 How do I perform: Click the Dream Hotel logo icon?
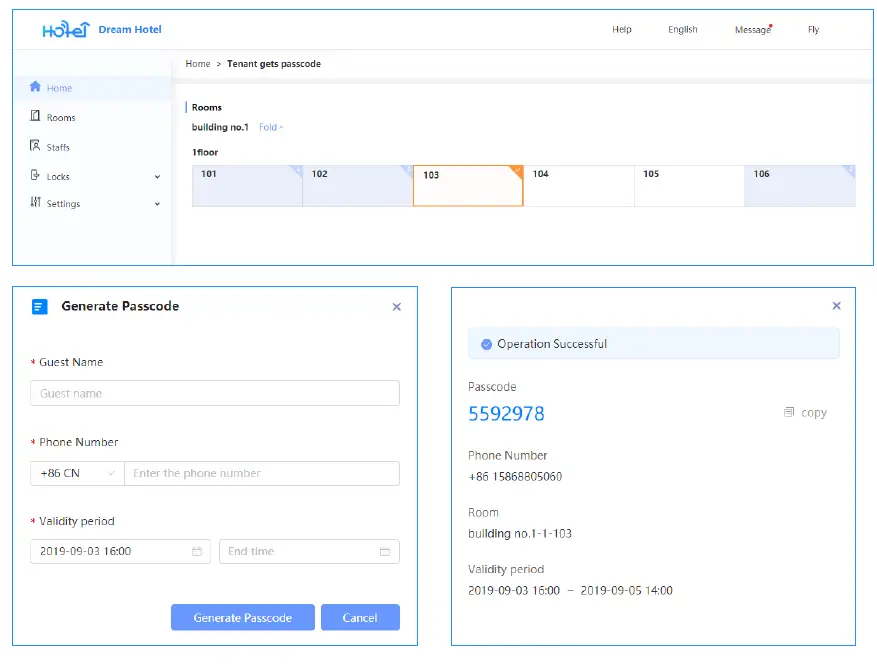pyautogui.click(x=66, y=30)
